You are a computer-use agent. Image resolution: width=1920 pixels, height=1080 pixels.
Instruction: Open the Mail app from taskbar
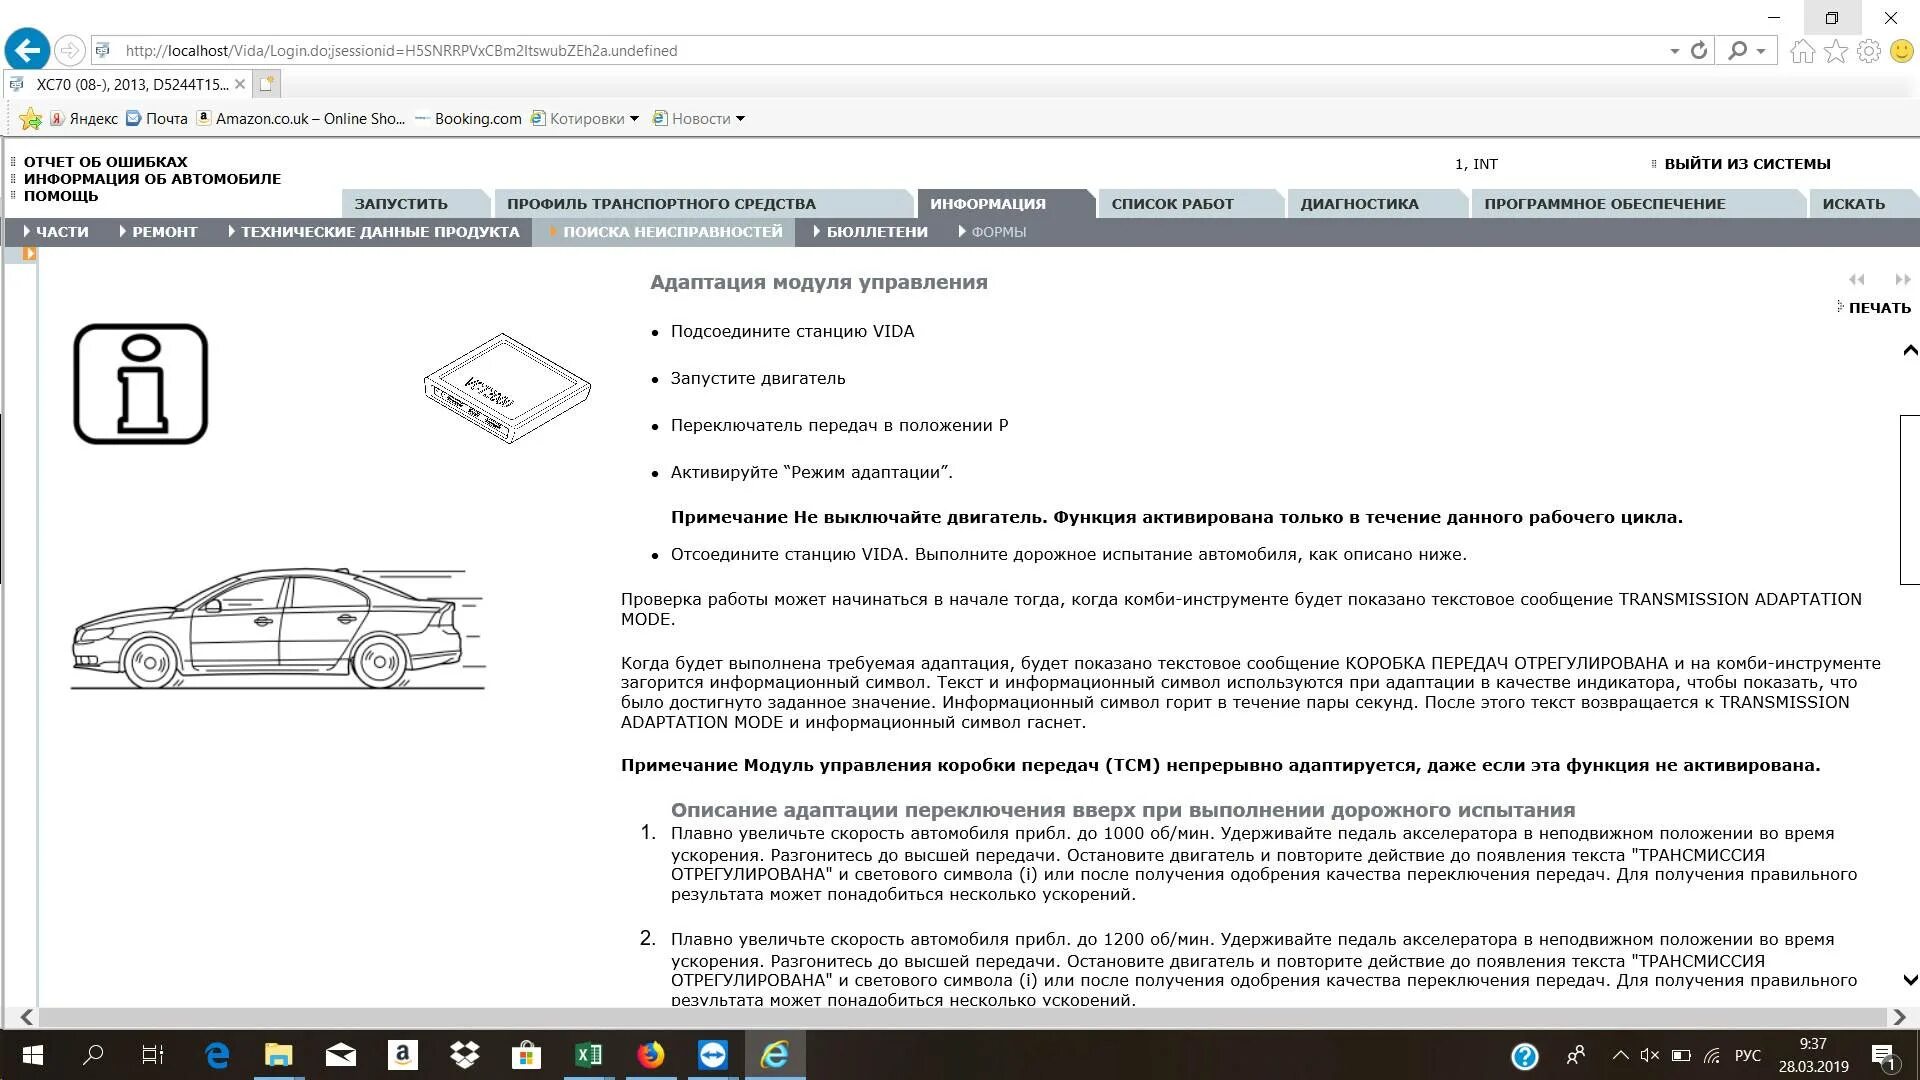(x=341, y=1055)
